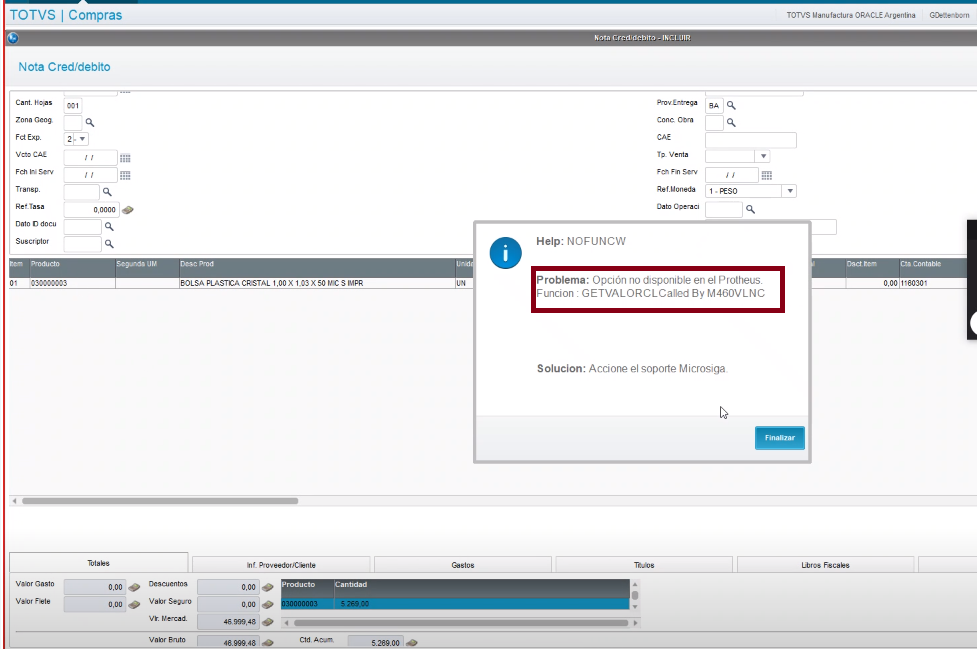977x649 pixels.
Task: Open Dato ID docu search lookup
Action: click(109, 227)
